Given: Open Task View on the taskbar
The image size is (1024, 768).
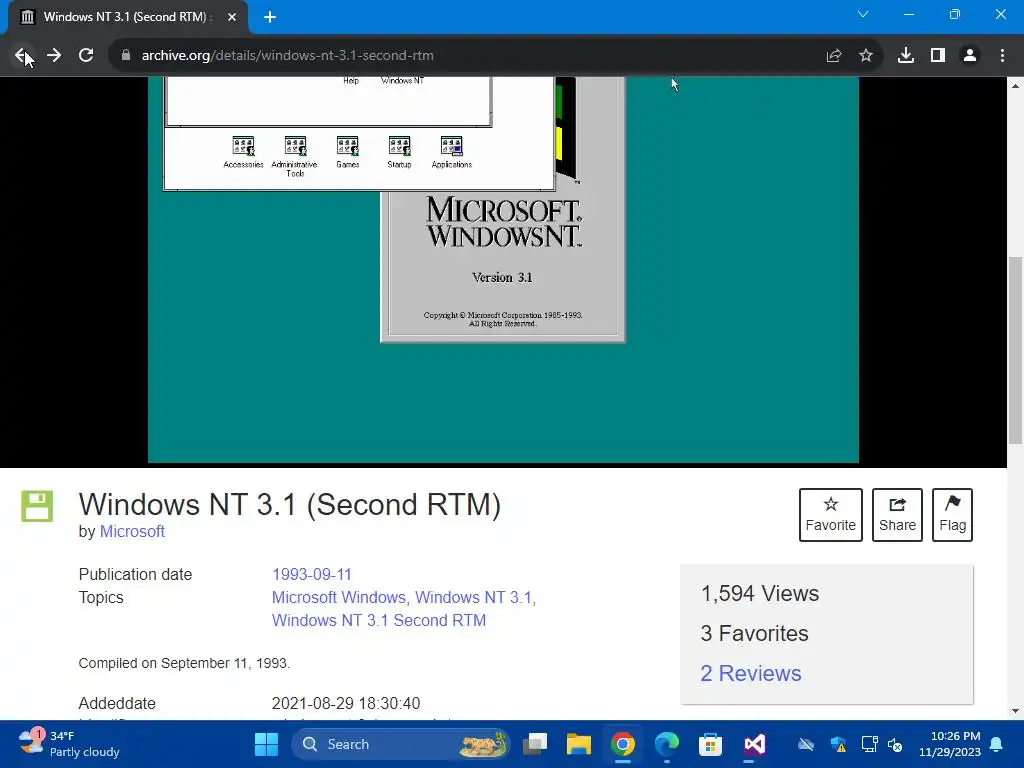Looking at the screenshot, I should click(x=536, y=744).
